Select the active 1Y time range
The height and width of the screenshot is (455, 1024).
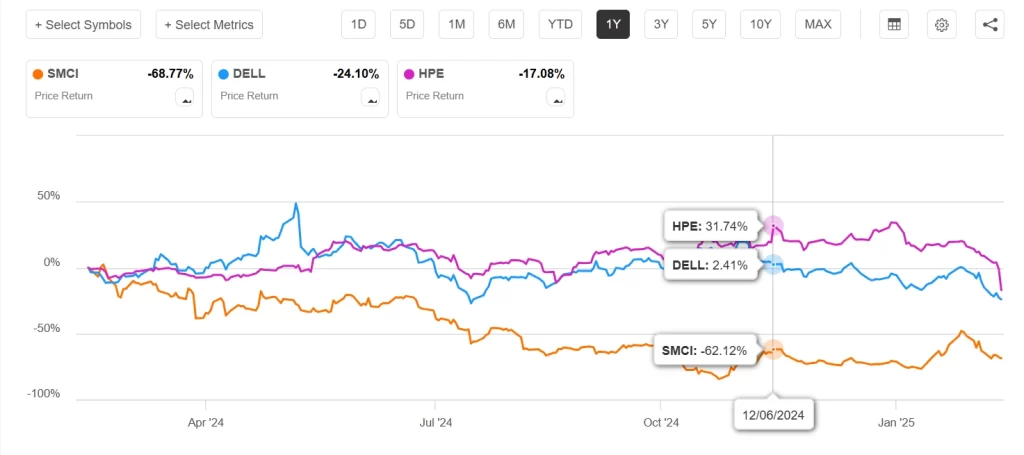tap(613, 25)
